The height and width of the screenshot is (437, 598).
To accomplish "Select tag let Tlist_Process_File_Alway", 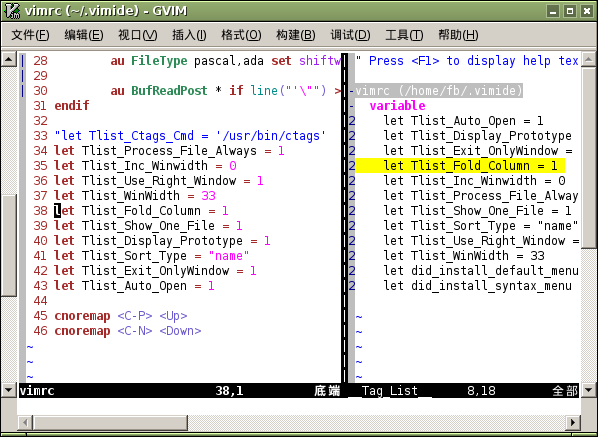I will click(x=481, y=196).
